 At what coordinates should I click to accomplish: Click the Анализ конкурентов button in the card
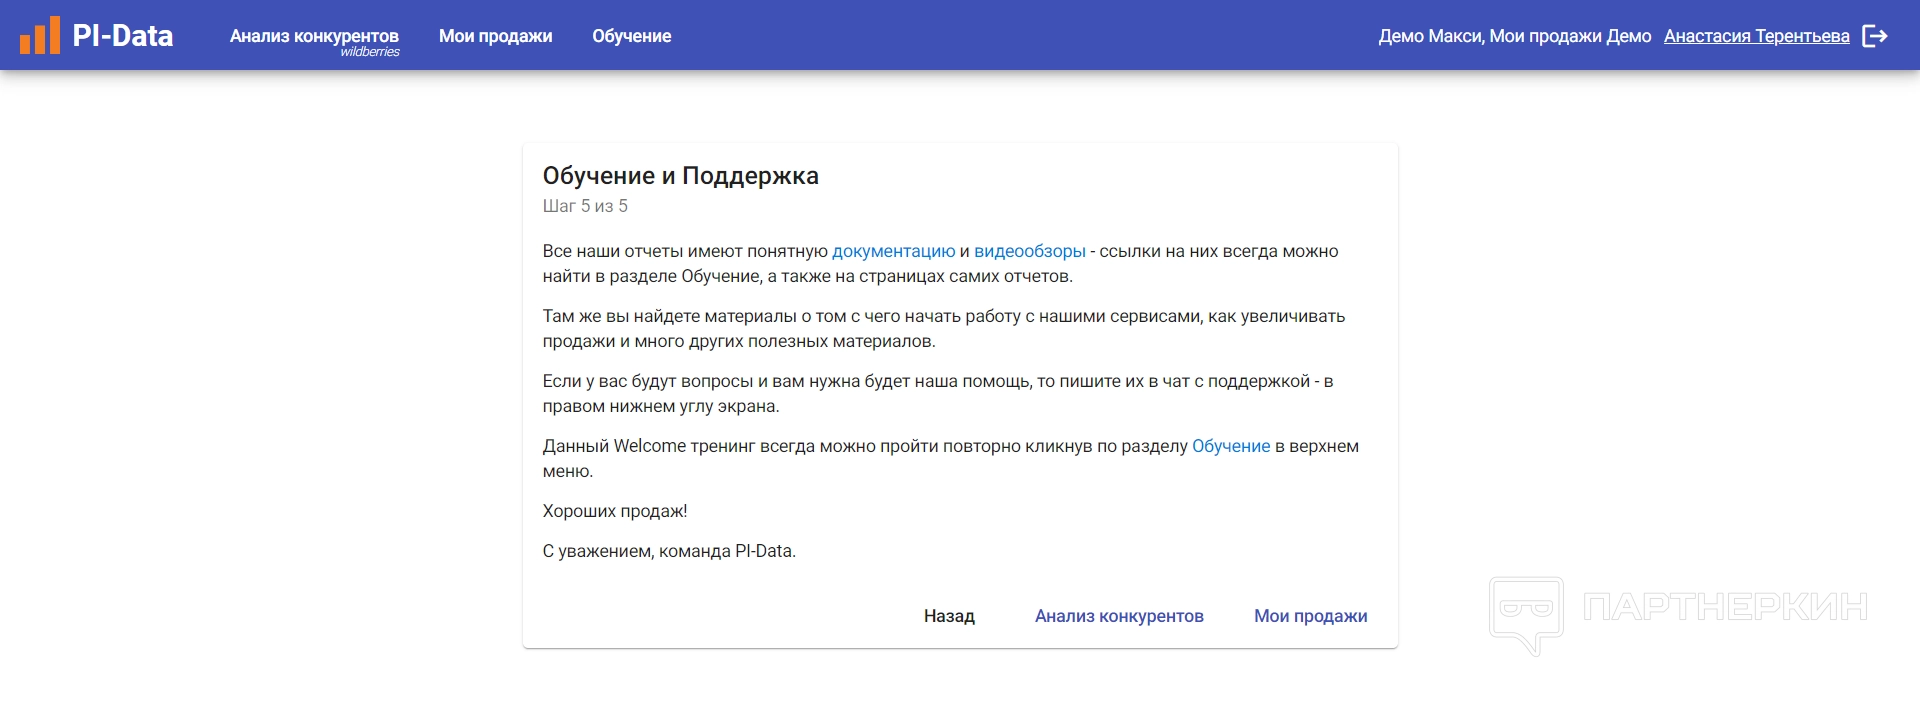(1119, 616)
